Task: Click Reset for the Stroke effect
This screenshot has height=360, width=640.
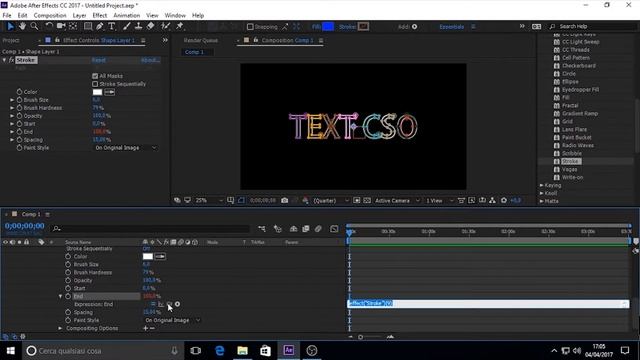Action: pos(98,60)
